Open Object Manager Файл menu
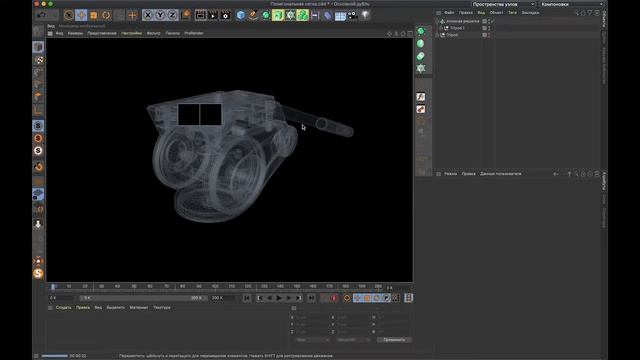 click(x=449, y=13)
